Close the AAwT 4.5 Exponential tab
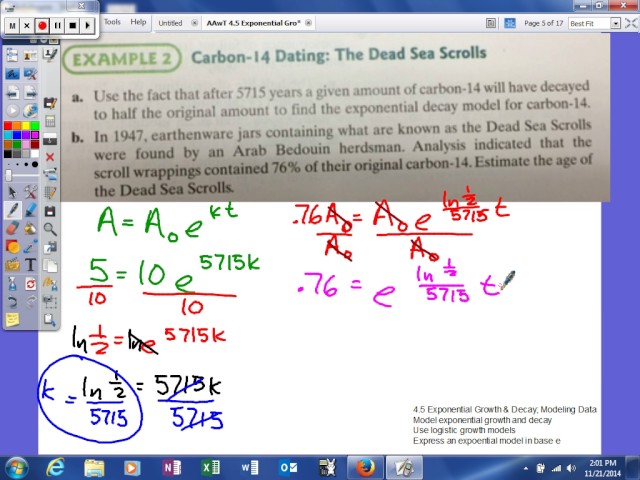640x480 pixels. coord(309,23)
